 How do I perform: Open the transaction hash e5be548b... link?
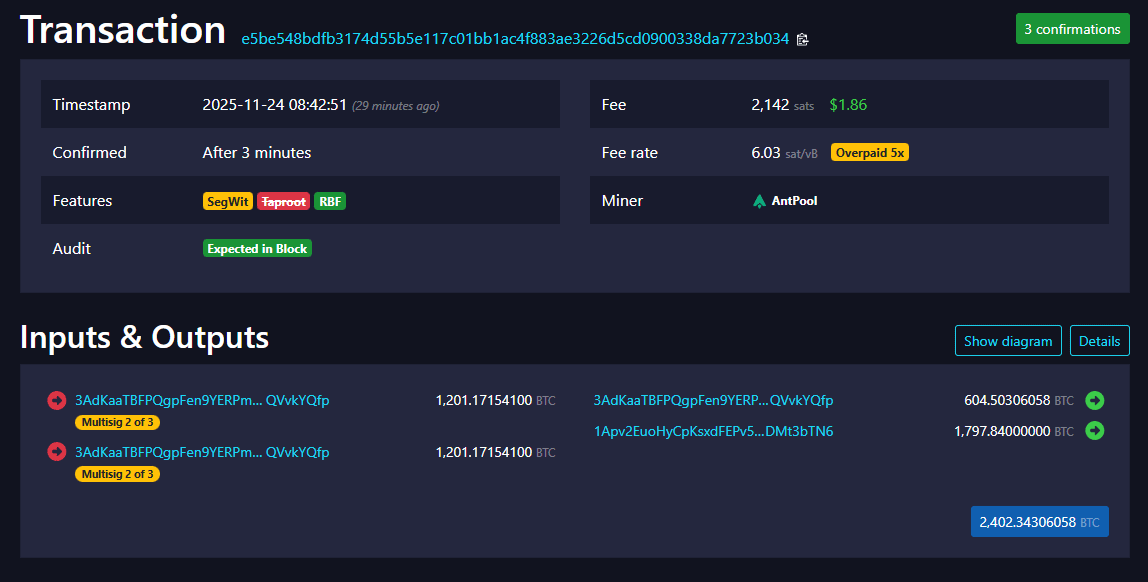click(x=515, y=39)
